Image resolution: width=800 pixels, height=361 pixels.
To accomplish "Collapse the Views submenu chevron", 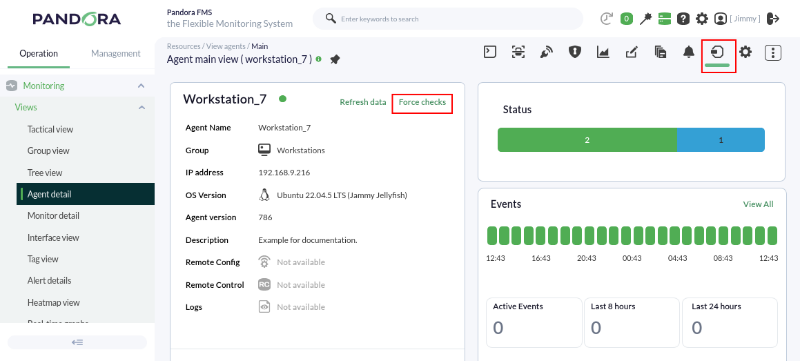I will 142,108.
